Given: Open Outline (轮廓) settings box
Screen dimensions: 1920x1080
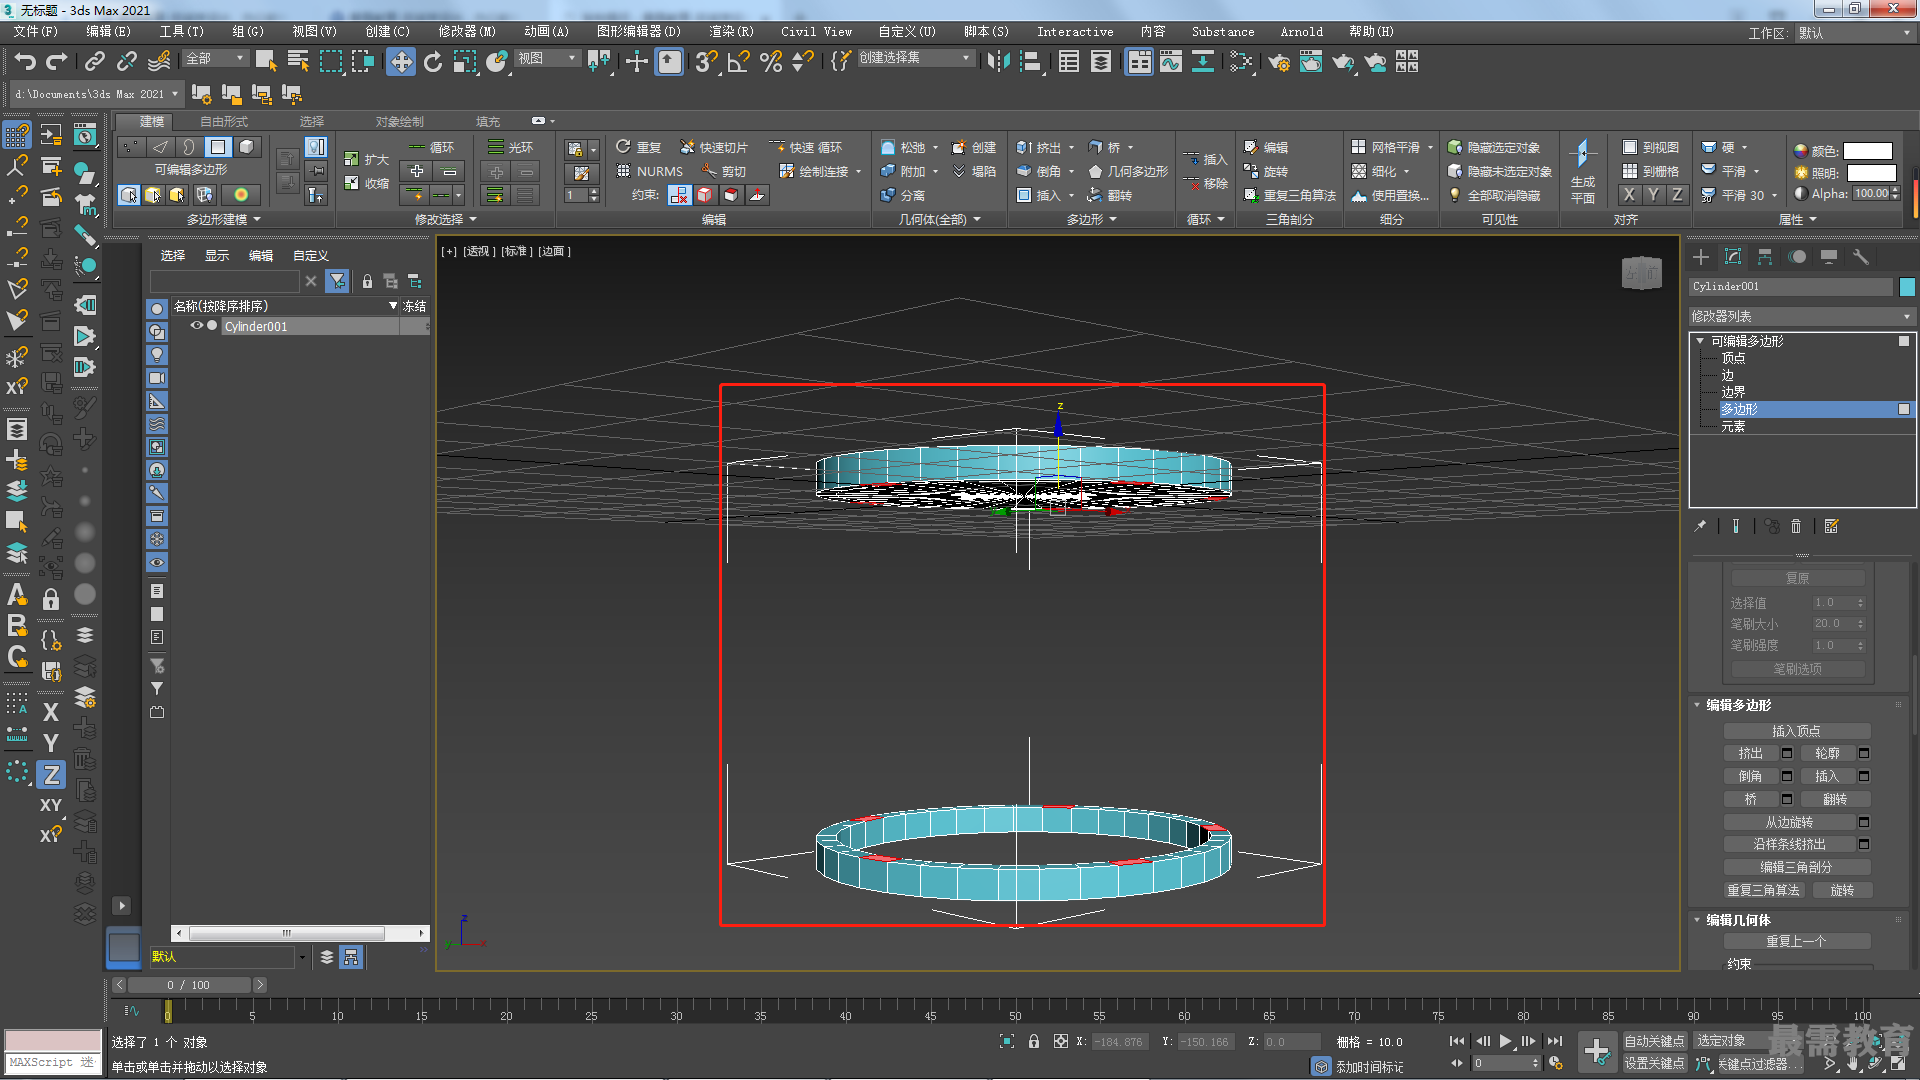Looking at the screenshot, I should click(x=1864, y=753).
